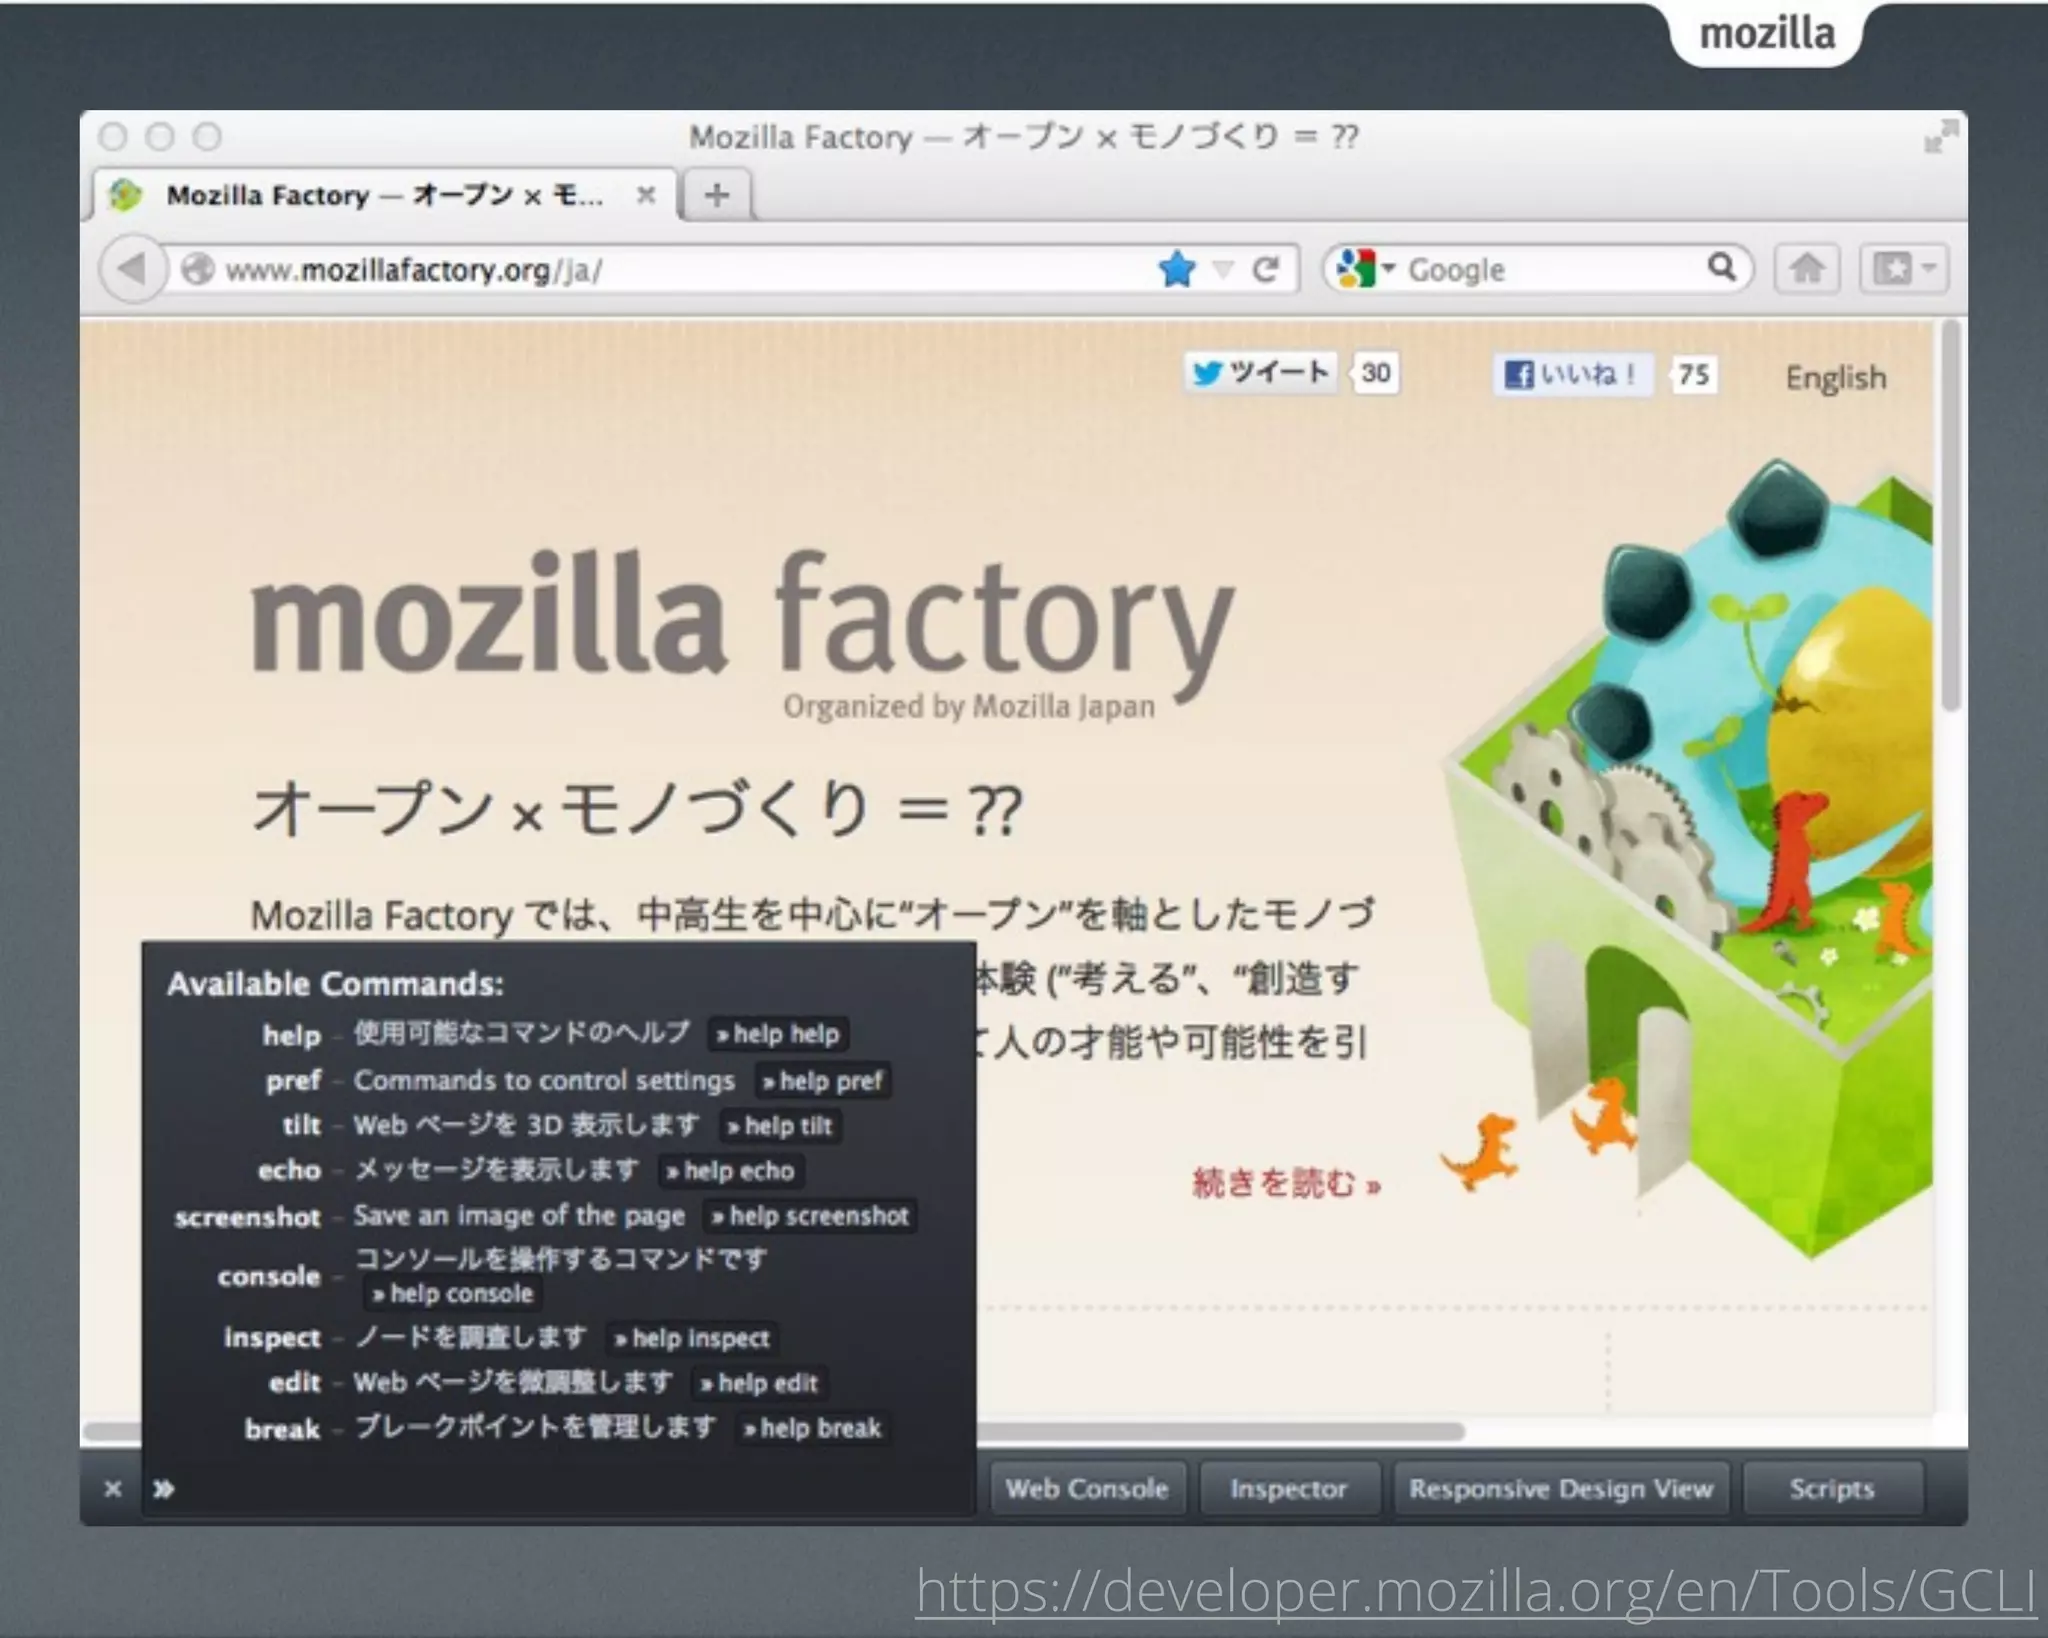The height and width of the screenshot is (1638, 2048).
Task: Run the 'help inspect' command button
Action: pos(692,1338)
